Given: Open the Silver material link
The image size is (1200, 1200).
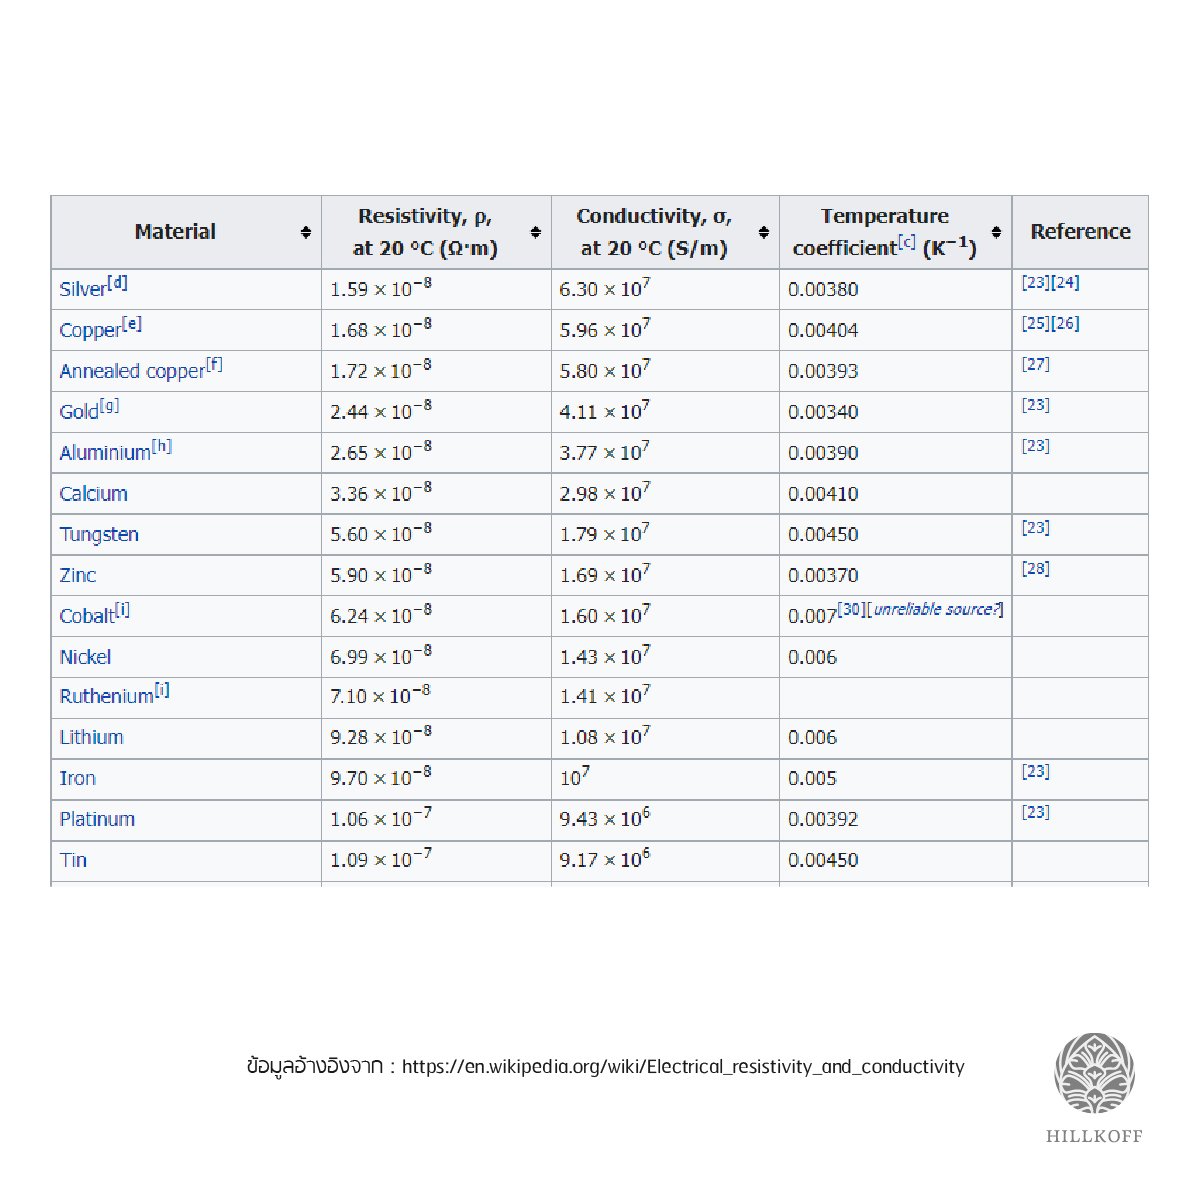Looking at the screenshot, I should click(82, 289).
